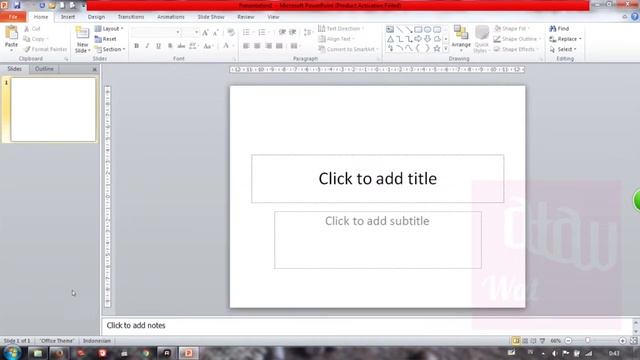This screenshot has height=360, width=640.
Task: Click the Strikethrough button
Action: point(181,46)
